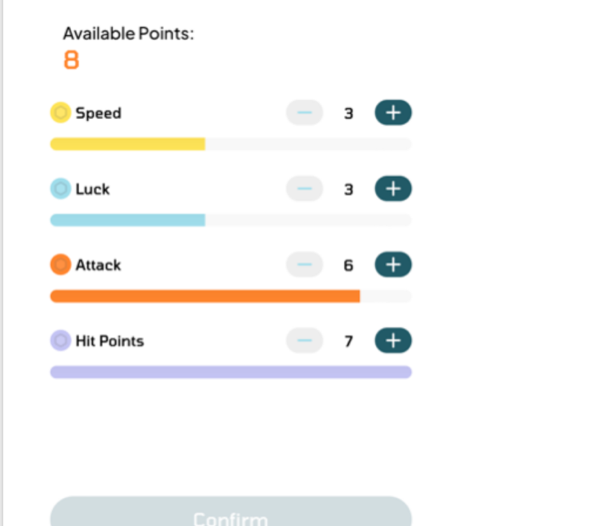Click the Speed value number 3
This screenshot has width=600, height=526.
[348, 113]
